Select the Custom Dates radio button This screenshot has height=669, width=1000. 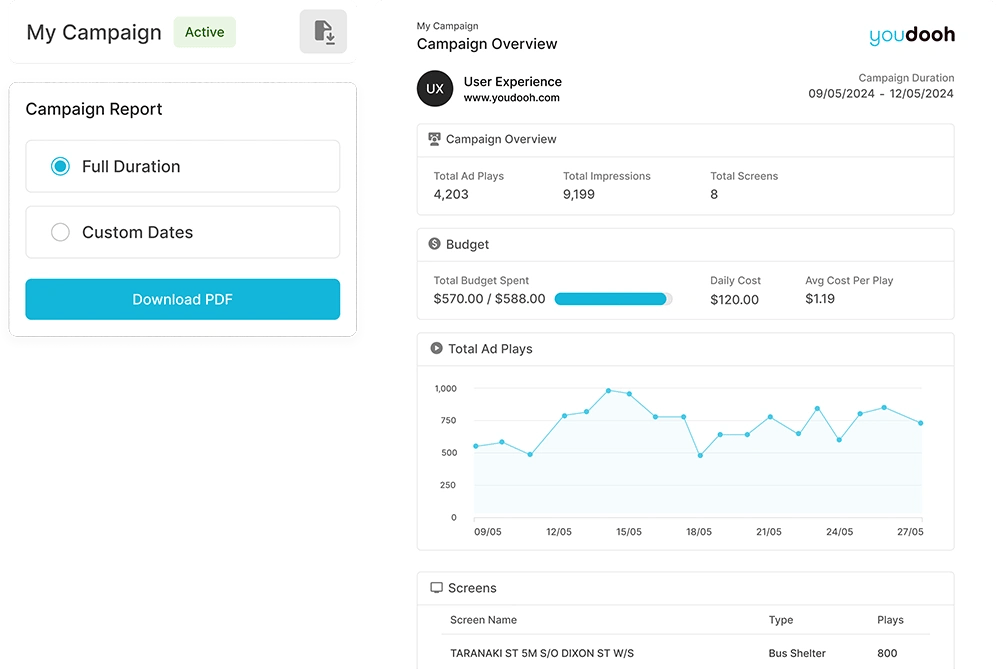click(x=60, y=233)
